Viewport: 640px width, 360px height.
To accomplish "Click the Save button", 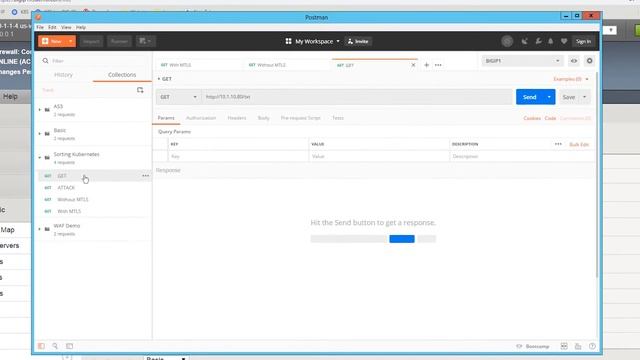I will click(569, 97).
